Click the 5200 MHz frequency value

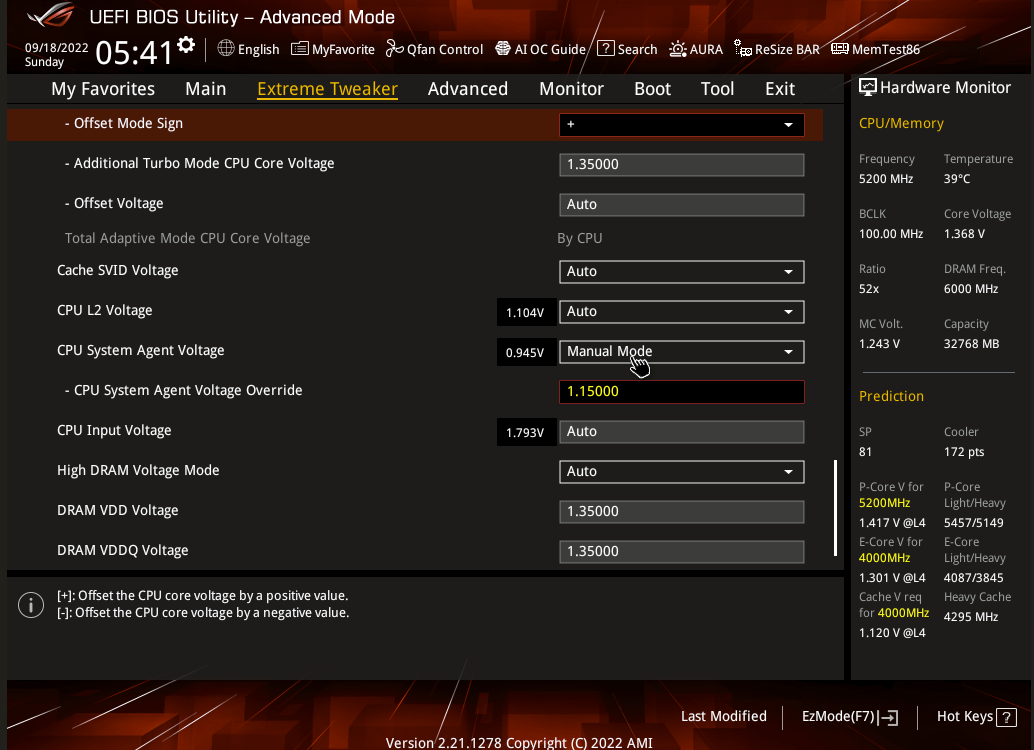tap(886, 179)
